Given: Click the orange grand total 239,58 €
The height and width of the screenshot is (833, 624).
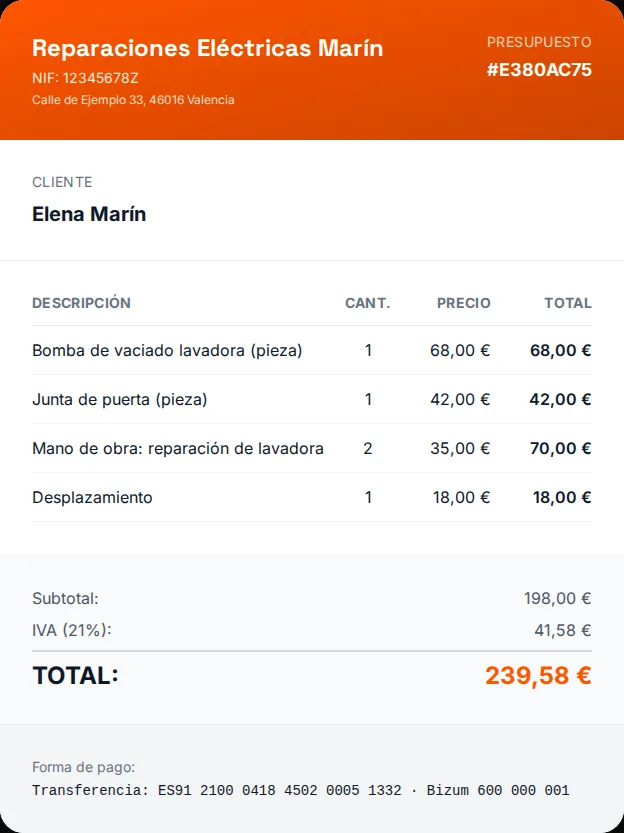Looking at the screenshot, I should [538, 676].
